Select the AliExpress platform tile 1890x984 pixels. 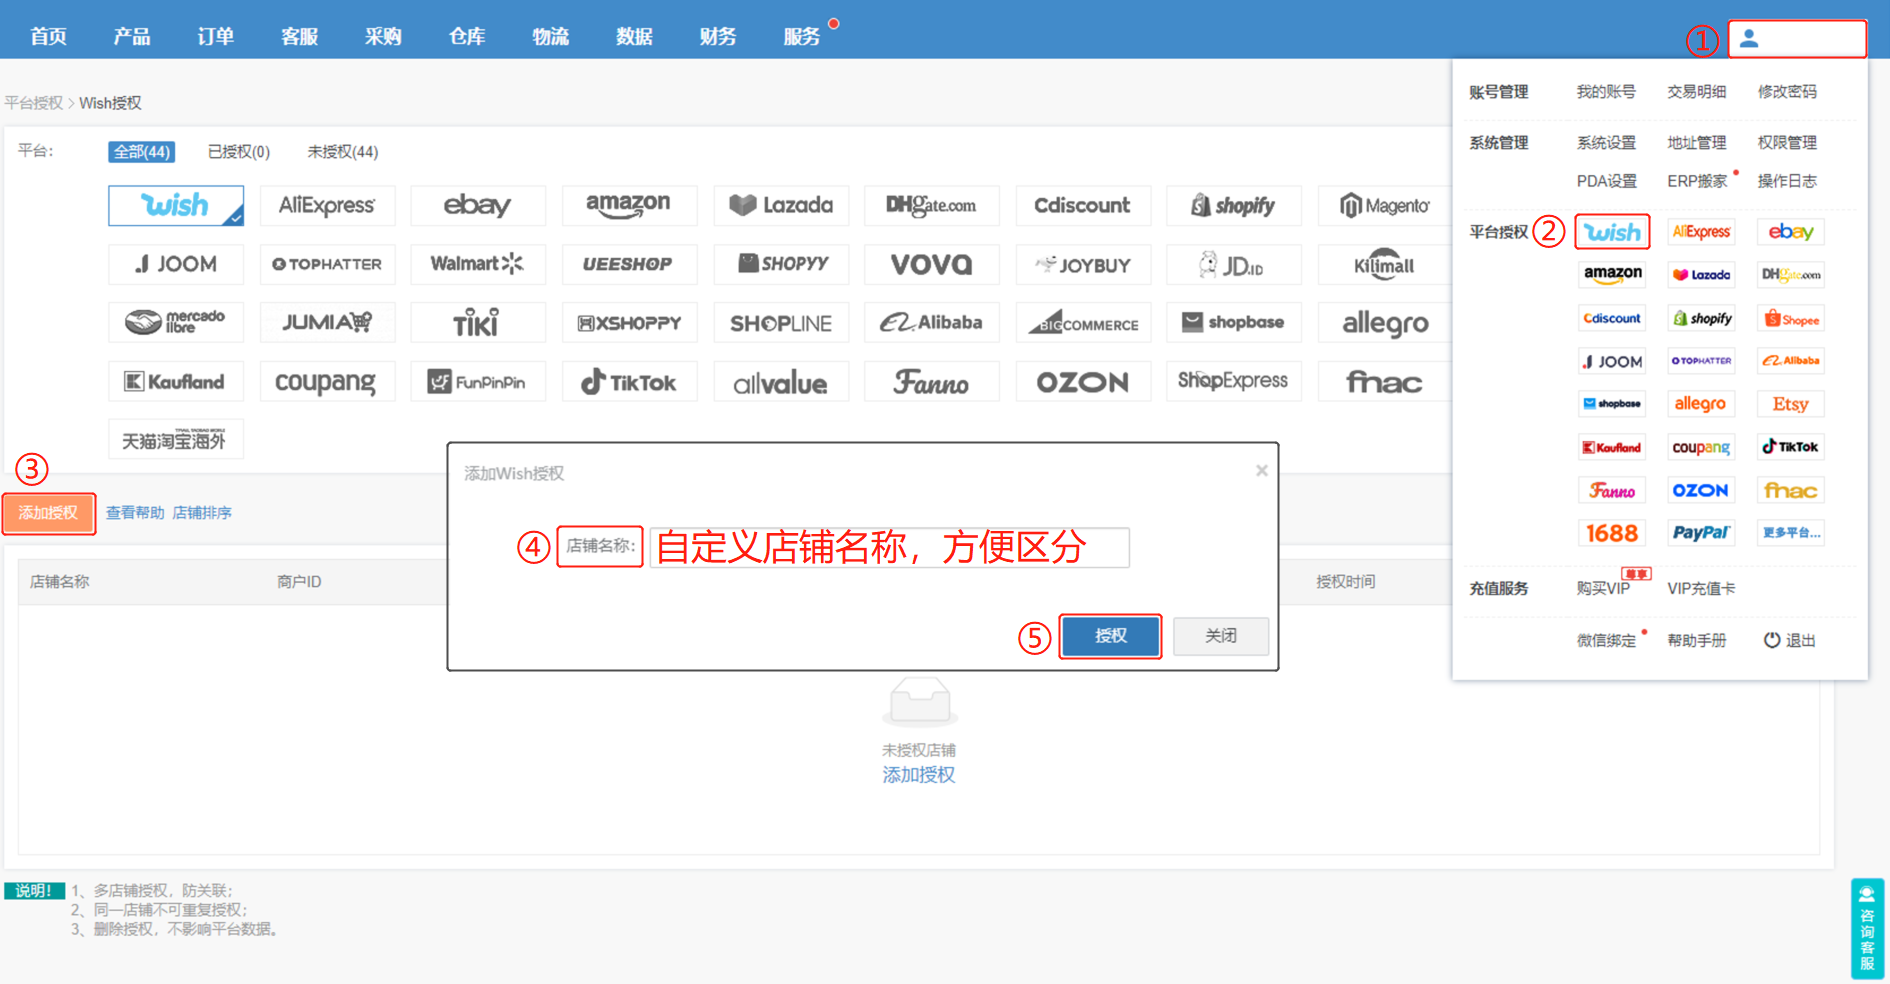click(x=327, y=206)
